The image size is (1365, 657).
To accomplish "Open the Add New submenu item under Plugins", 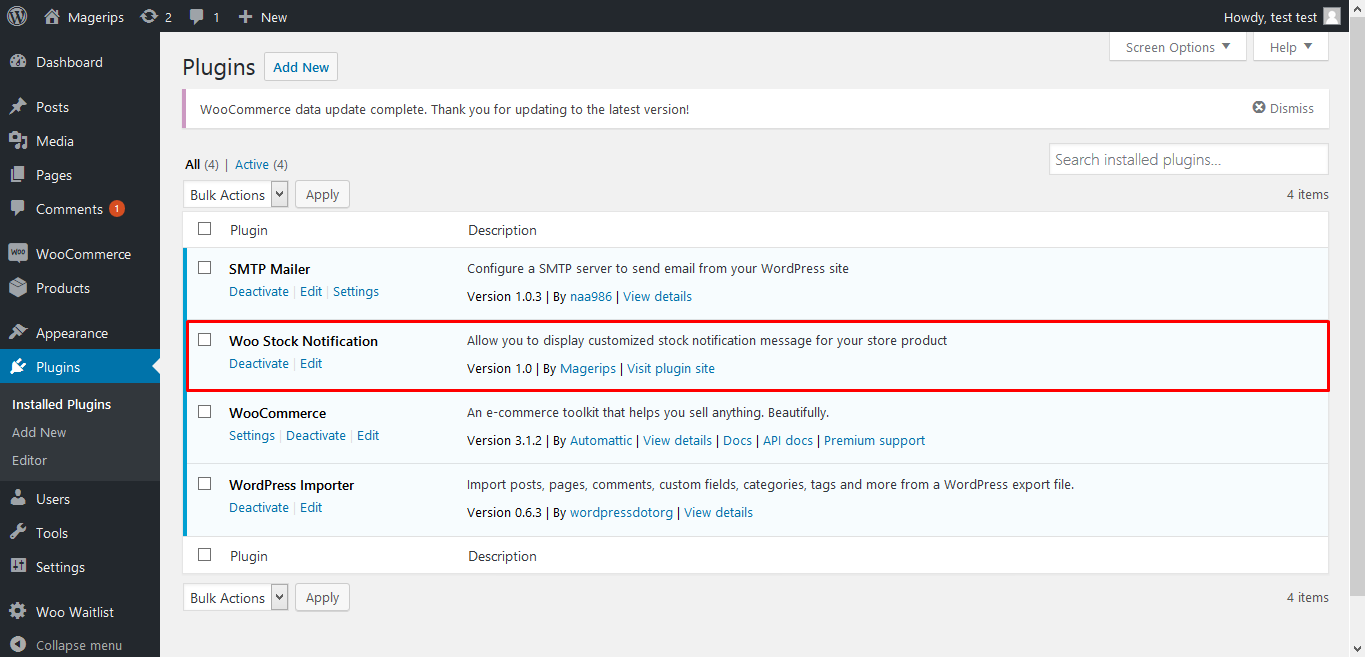I will (39, 432).
